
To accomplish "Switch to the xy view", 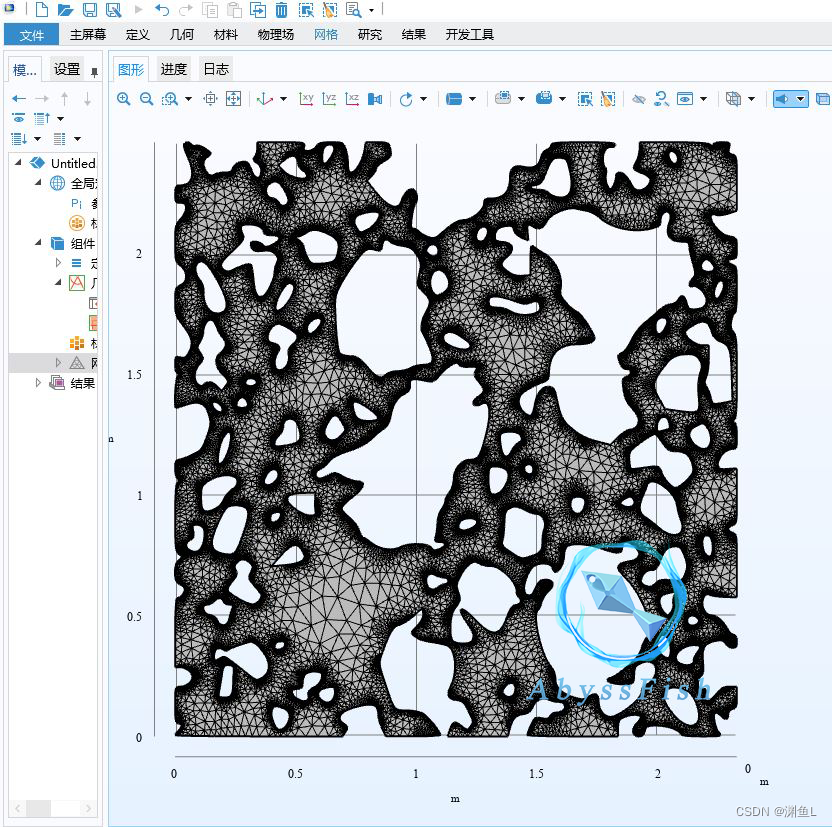I will (306, 99).
